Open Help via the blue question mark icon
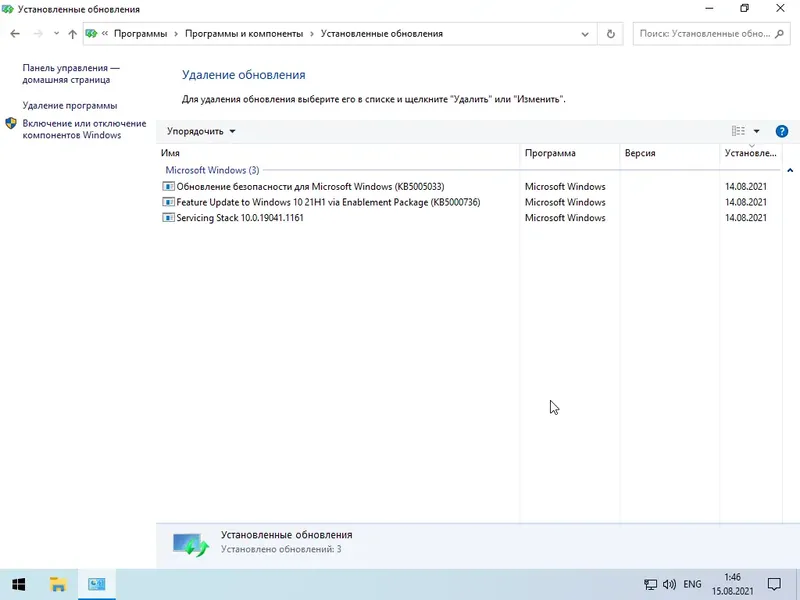Image resolution: width=800 pixels, height=600 pixels. pos(781,131)
